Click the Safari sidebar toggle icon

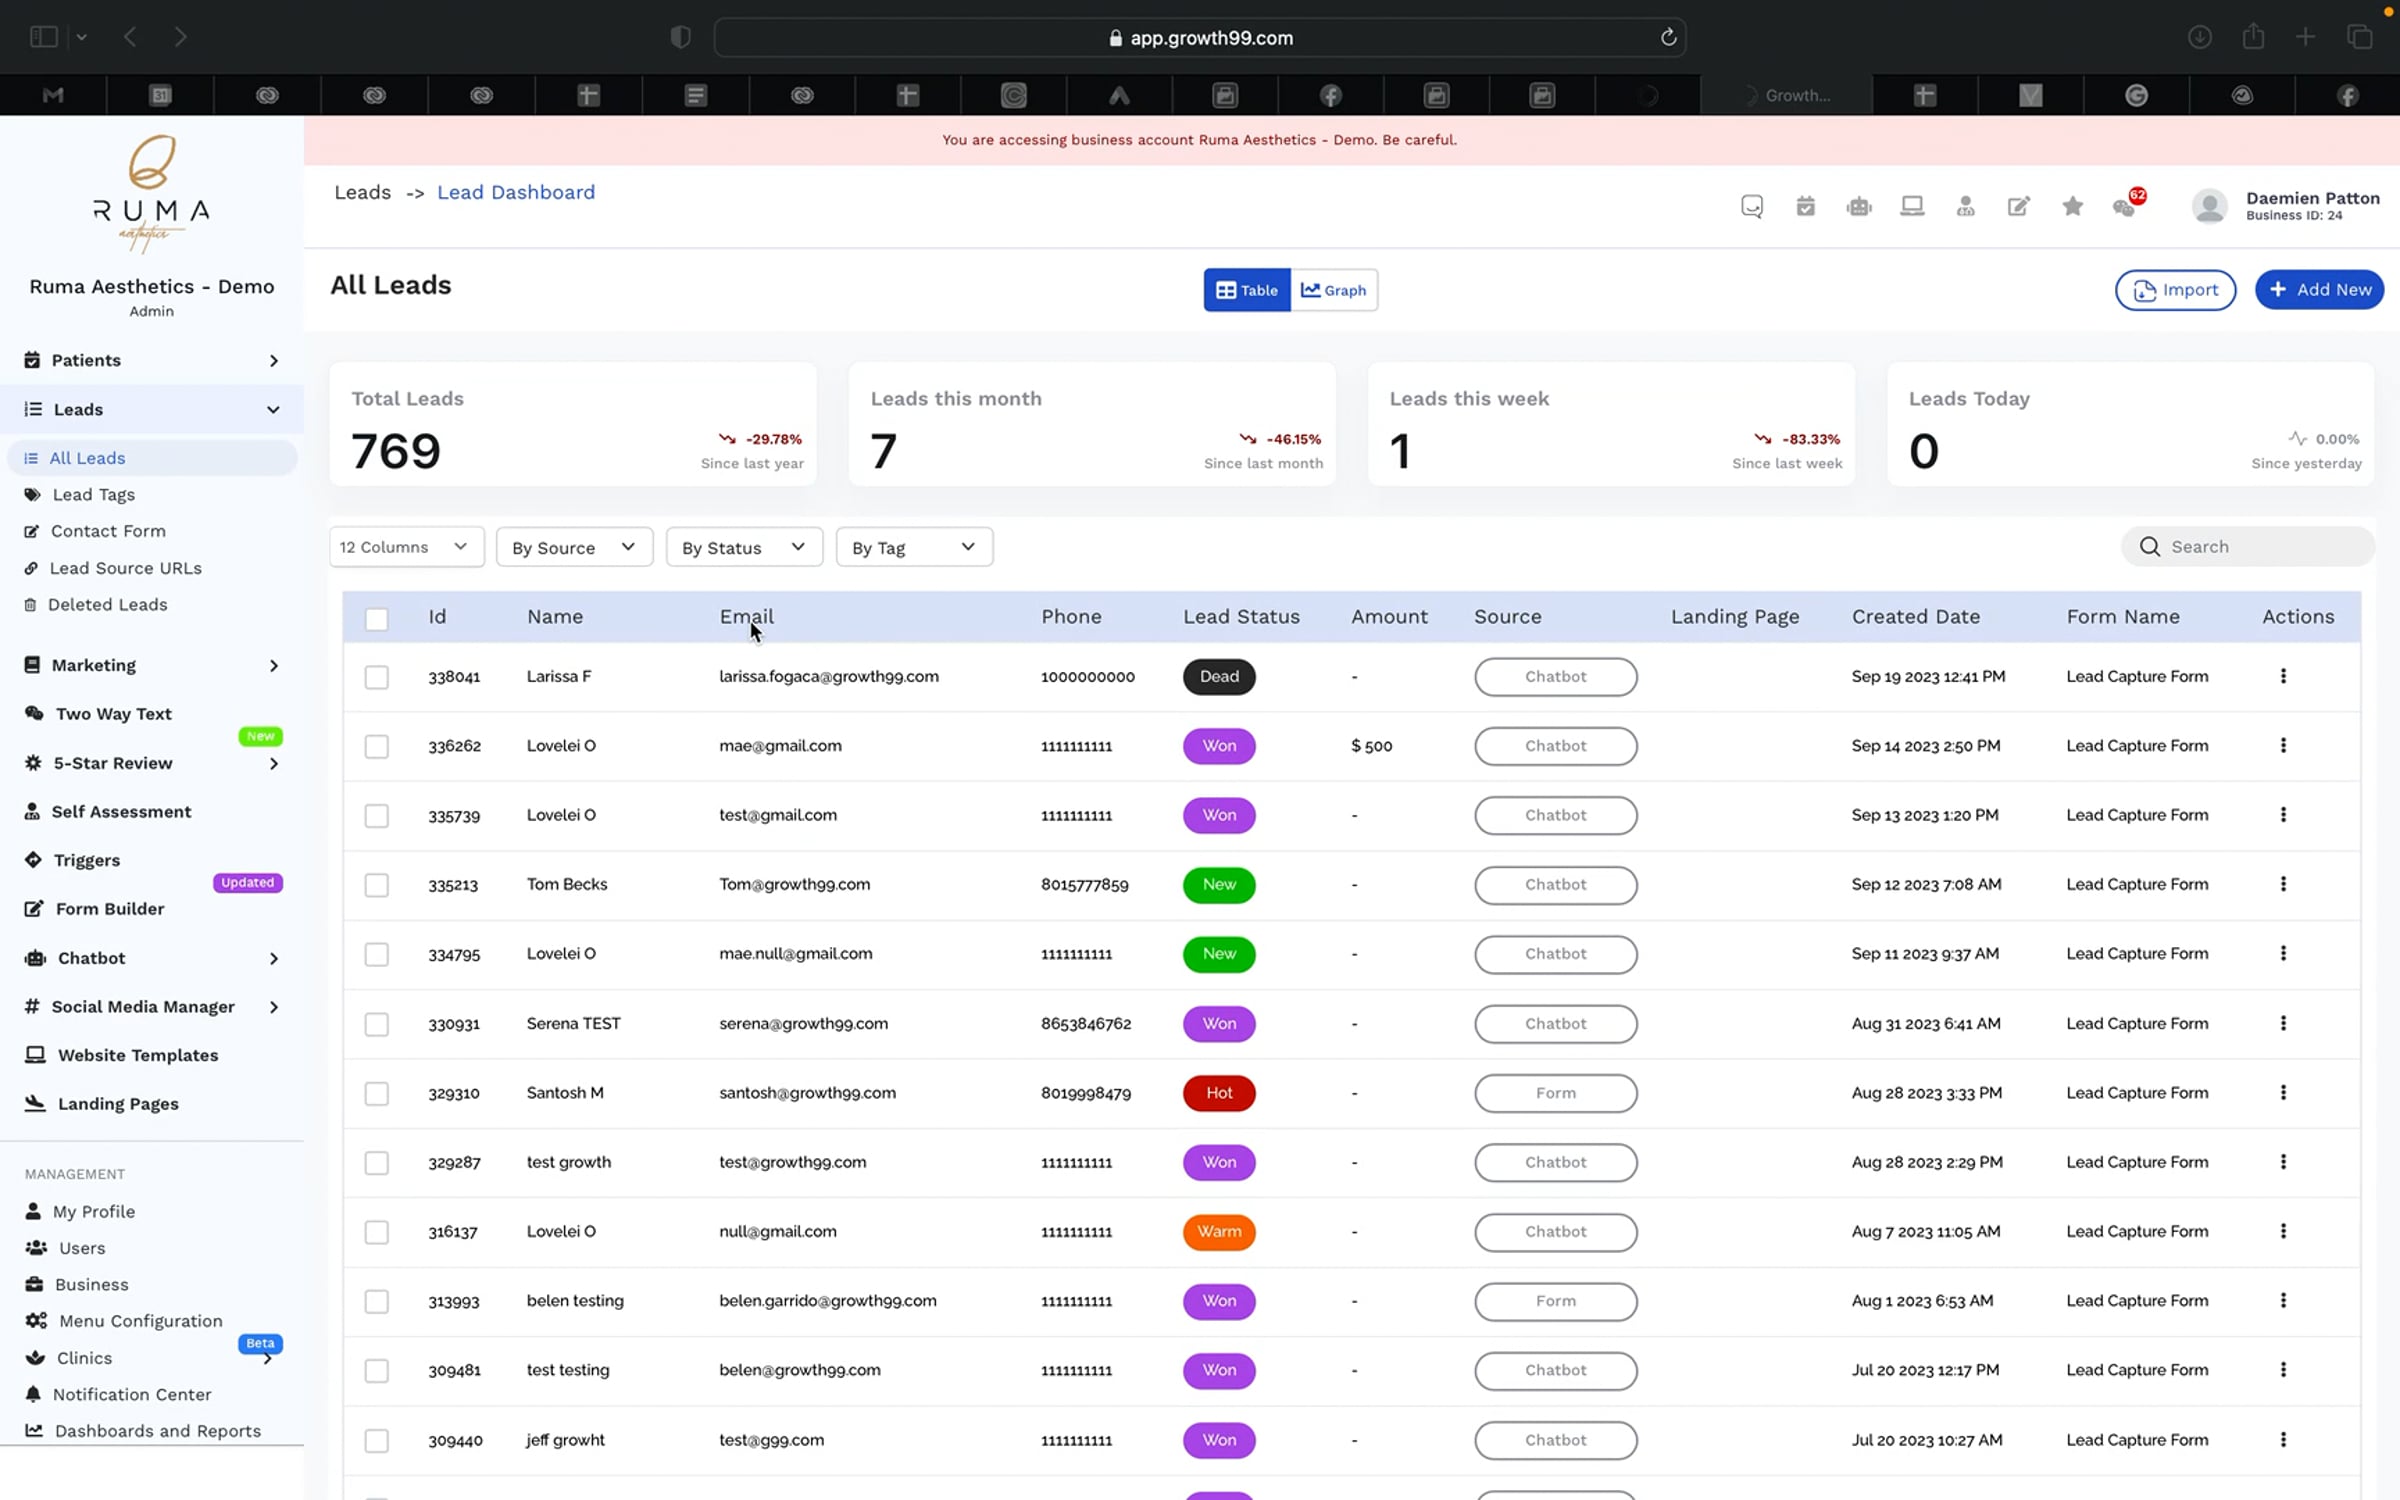pyautogui.click(x=44, y=37)
